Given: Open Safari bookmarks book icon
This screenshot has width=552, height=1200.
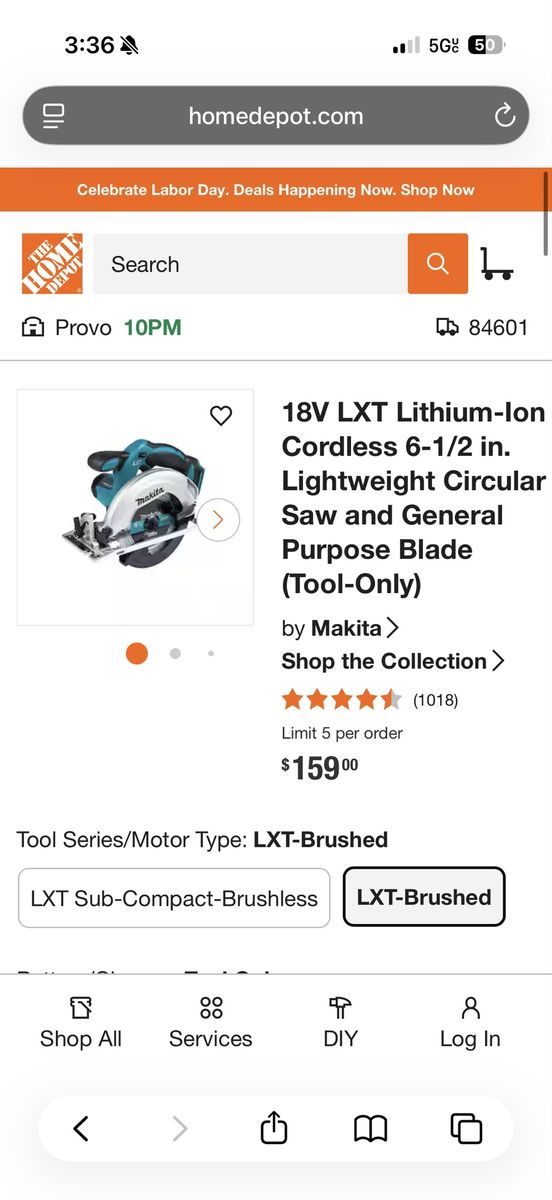Looking at the screenshot, I should coord(371,1129).
